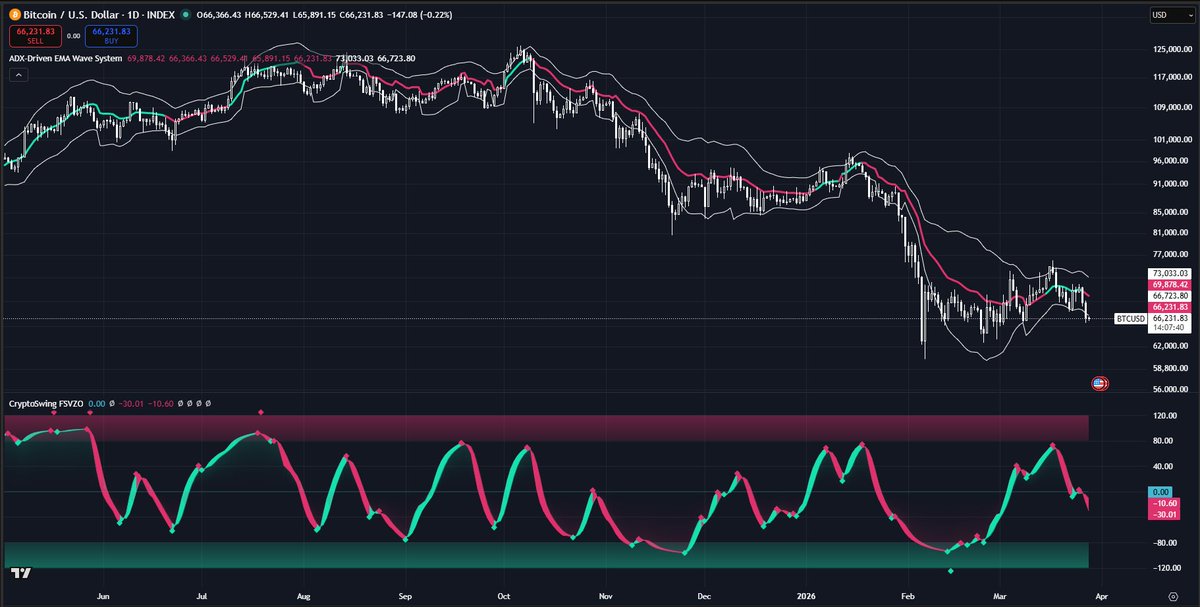The width and height of the screenshot is (1200, 607).
Task: Click the blue 0.00 value in FSVZO legend
Action: coord(97,404)
